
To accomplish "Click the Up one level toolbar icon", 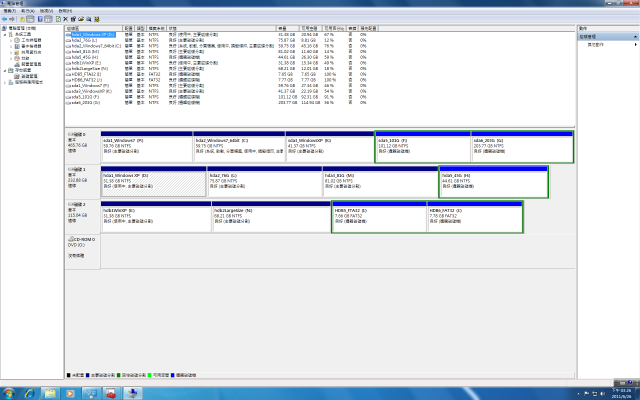I will (22, 19).
